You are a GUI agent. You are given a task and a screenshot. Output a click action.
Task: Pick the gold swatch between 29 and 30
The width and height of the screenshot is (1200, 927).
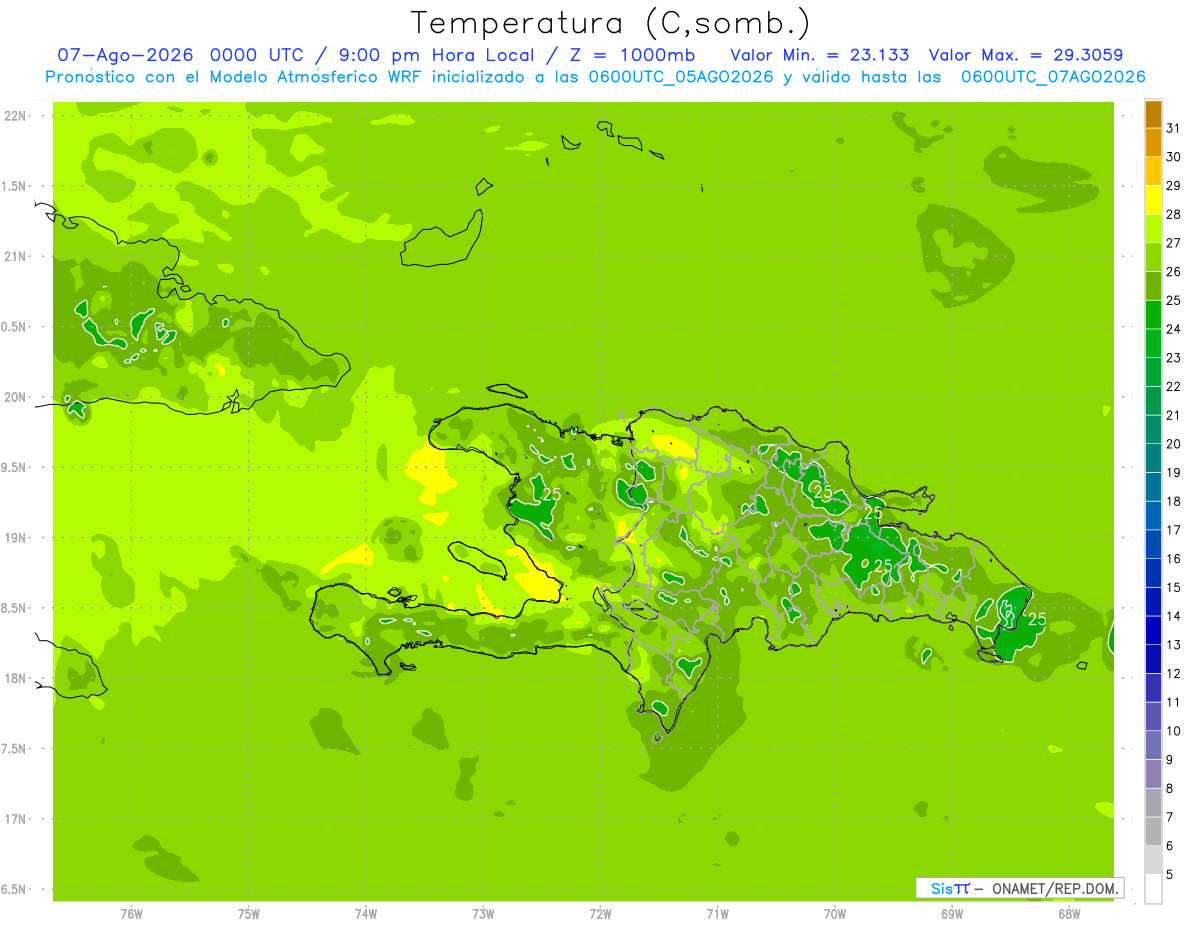click(1153, 172)
